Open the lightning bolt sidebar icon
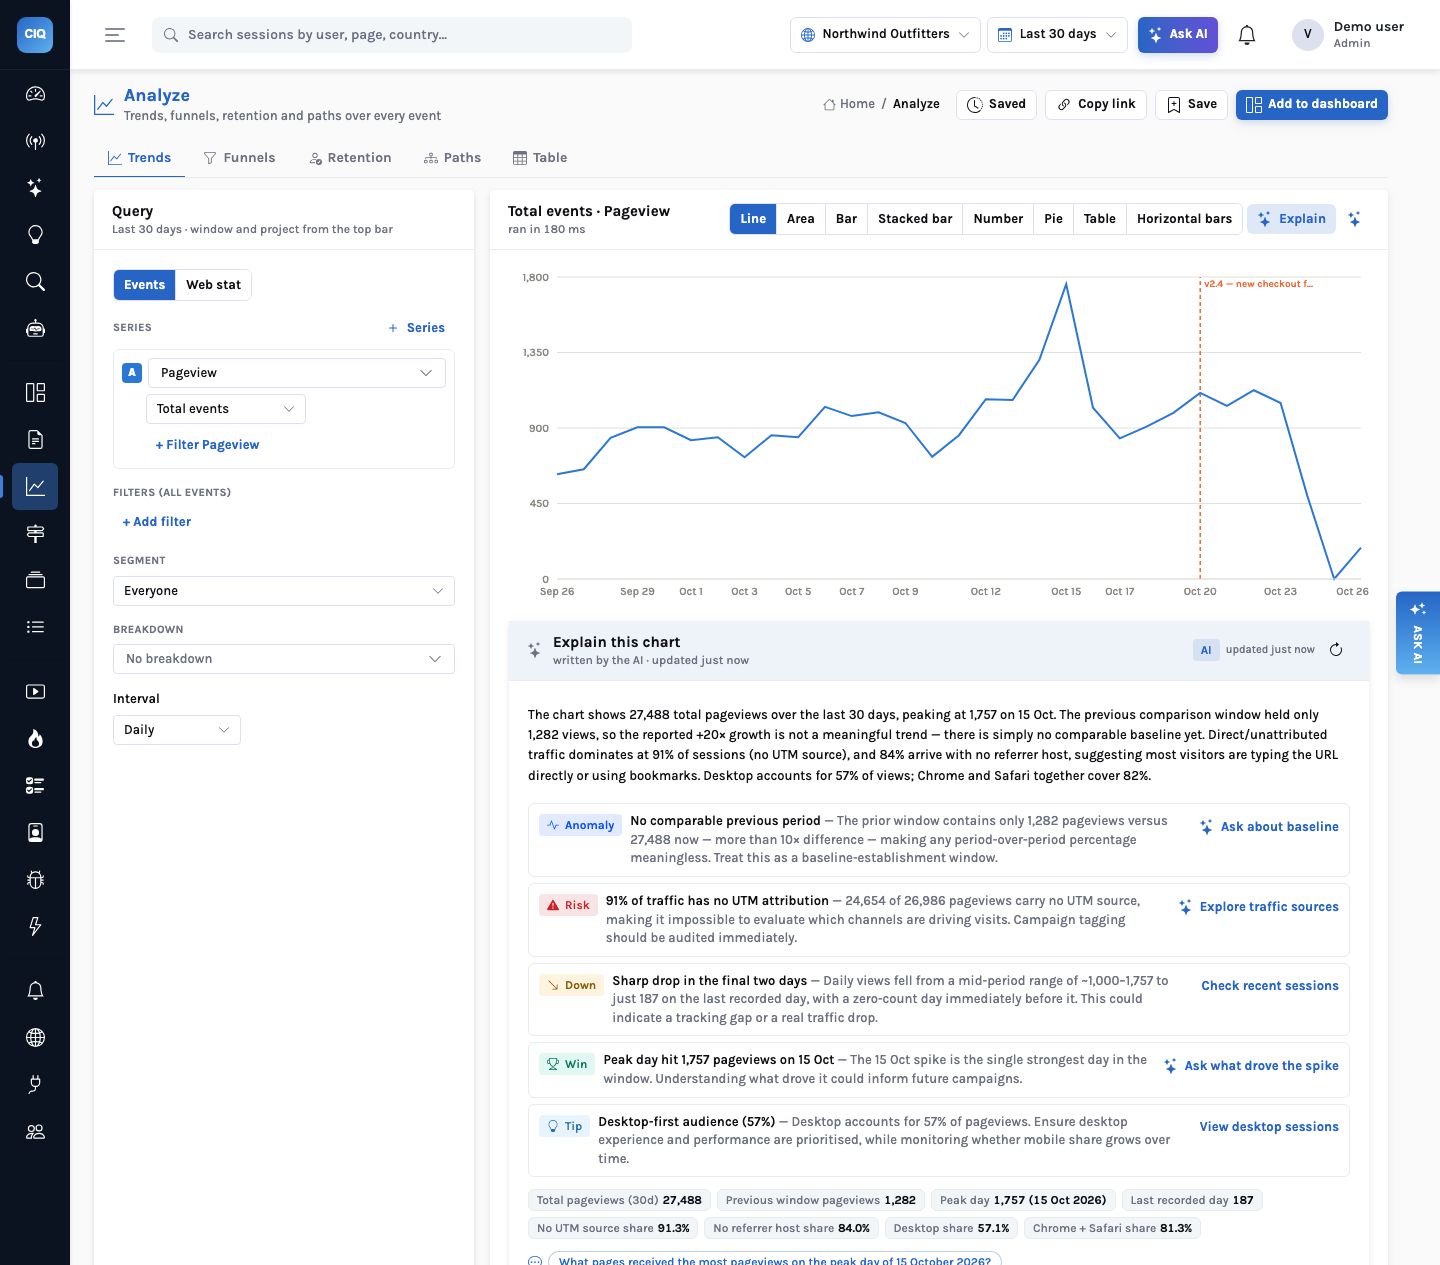The height and width of the screenshot is (1265, 1440). click(35, 927)
